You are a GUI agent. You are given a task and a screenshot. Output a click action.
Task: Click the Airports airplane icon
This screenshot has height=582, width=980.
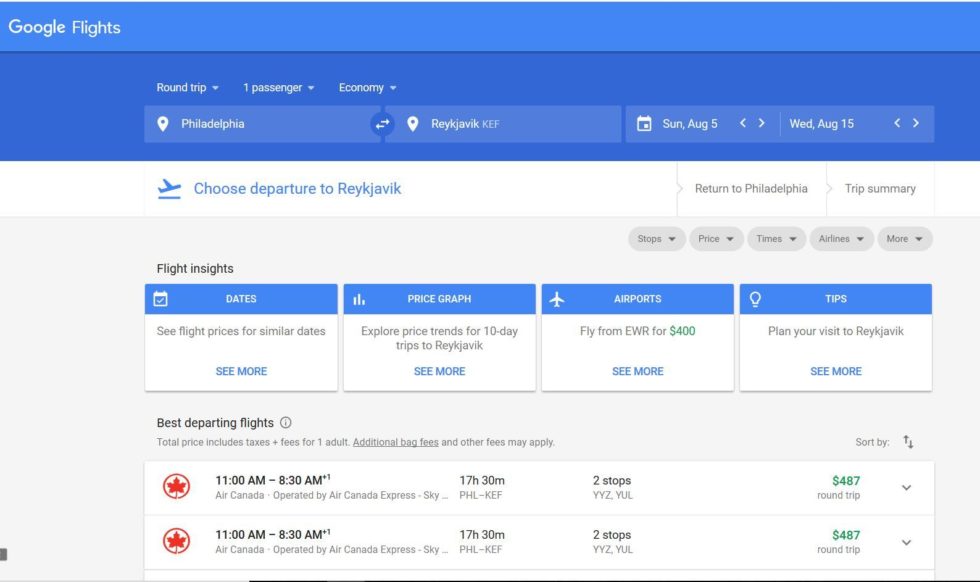point(557,299)
